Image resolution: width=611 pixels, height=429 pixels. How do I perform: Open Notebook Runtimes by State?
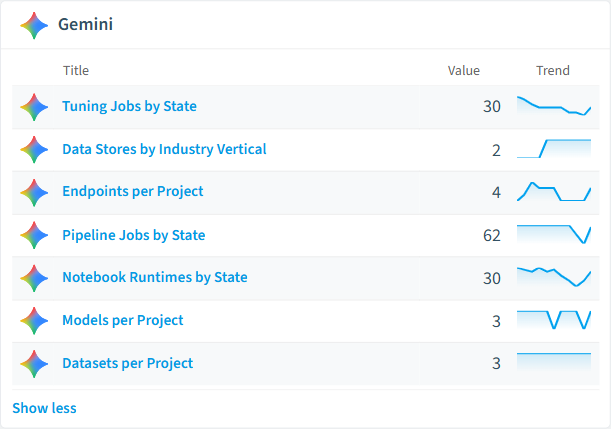pyautogui.click(x=155, y=277)
